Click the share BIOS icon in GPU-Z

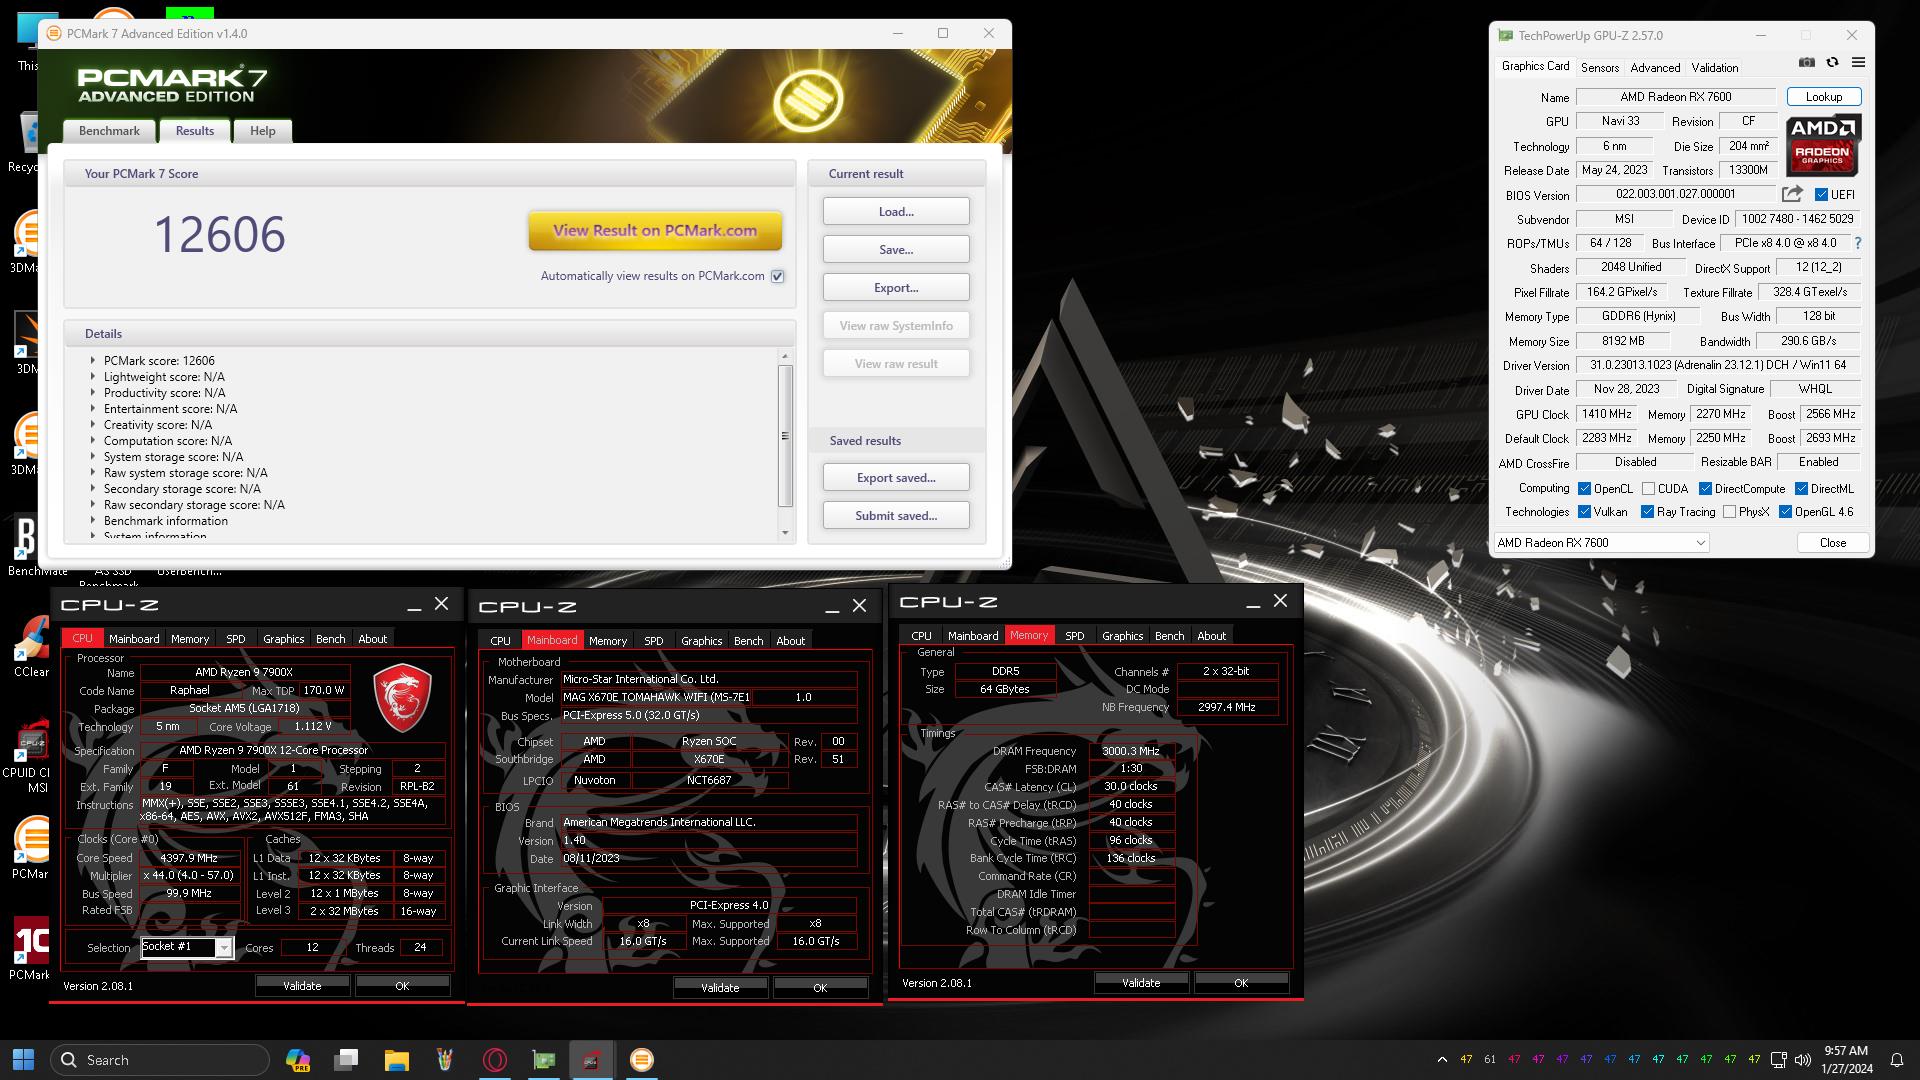[1792, 194]
